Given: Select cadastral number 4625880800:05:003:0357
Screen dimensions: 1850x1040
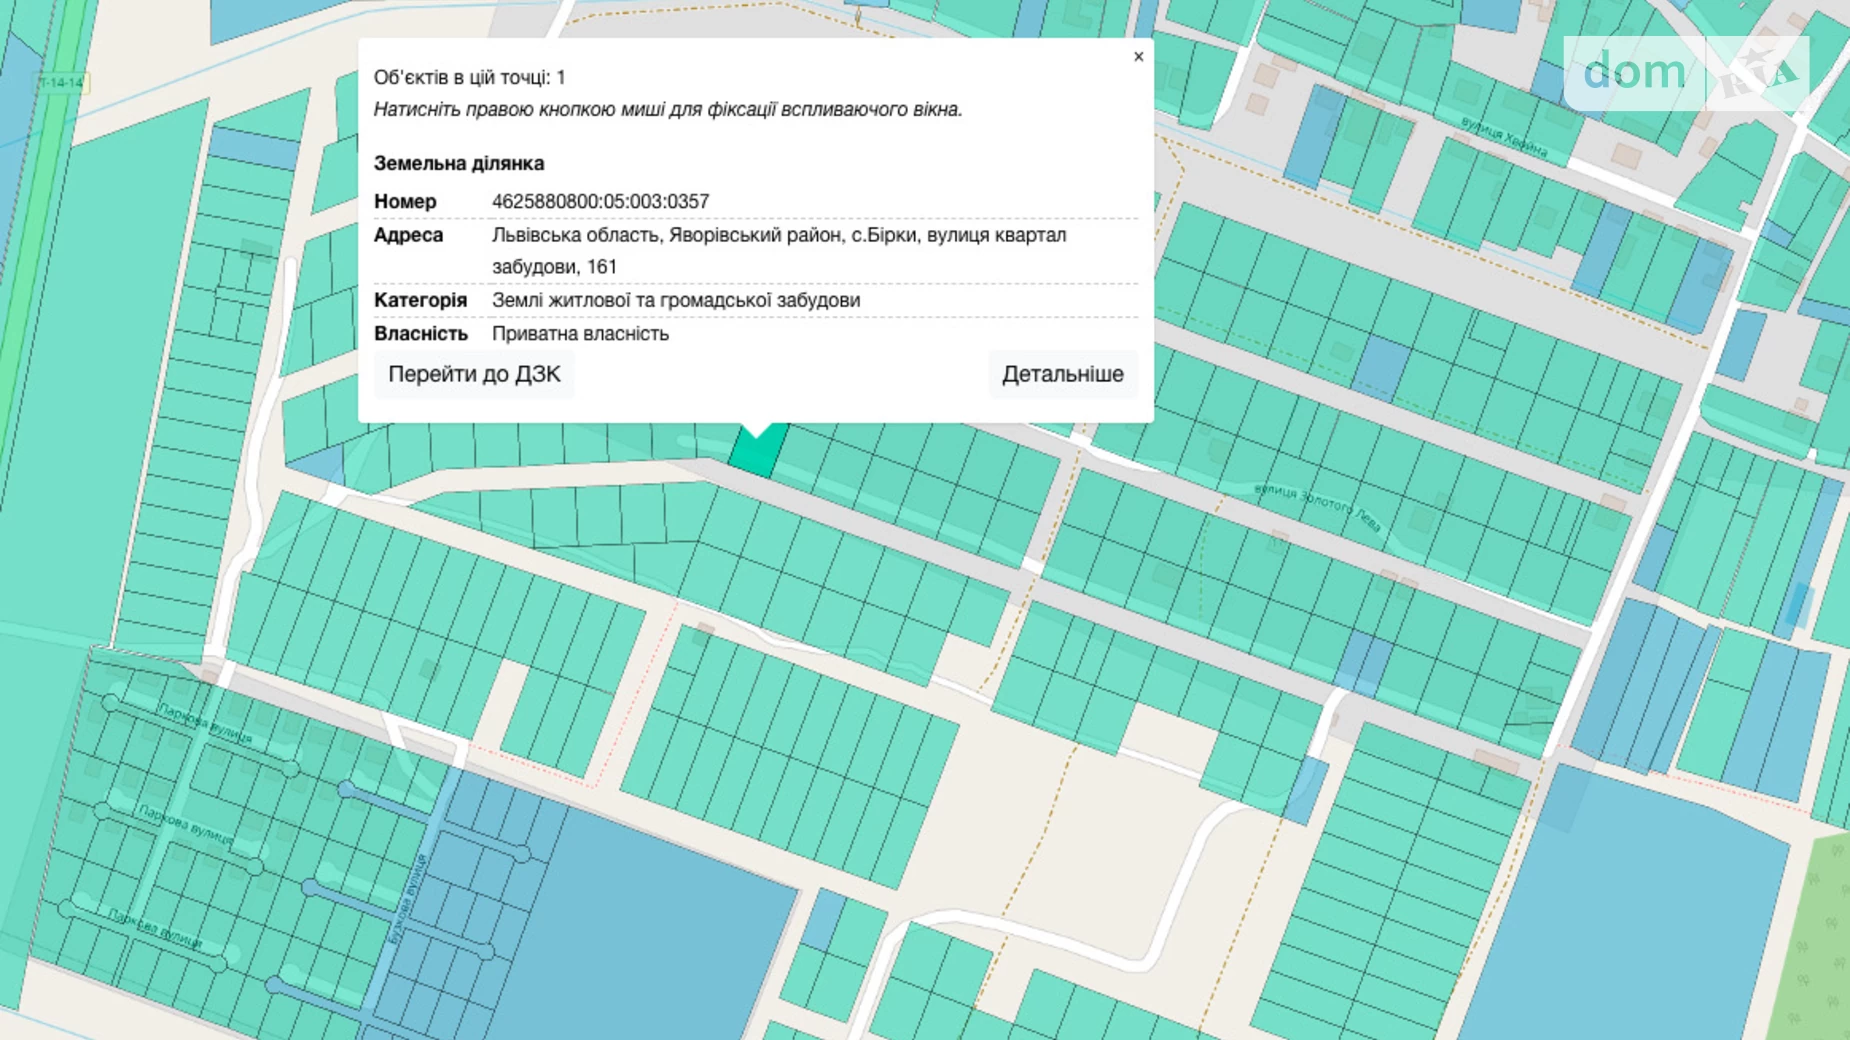Looking at the screenshot, I should pos(600,202).
